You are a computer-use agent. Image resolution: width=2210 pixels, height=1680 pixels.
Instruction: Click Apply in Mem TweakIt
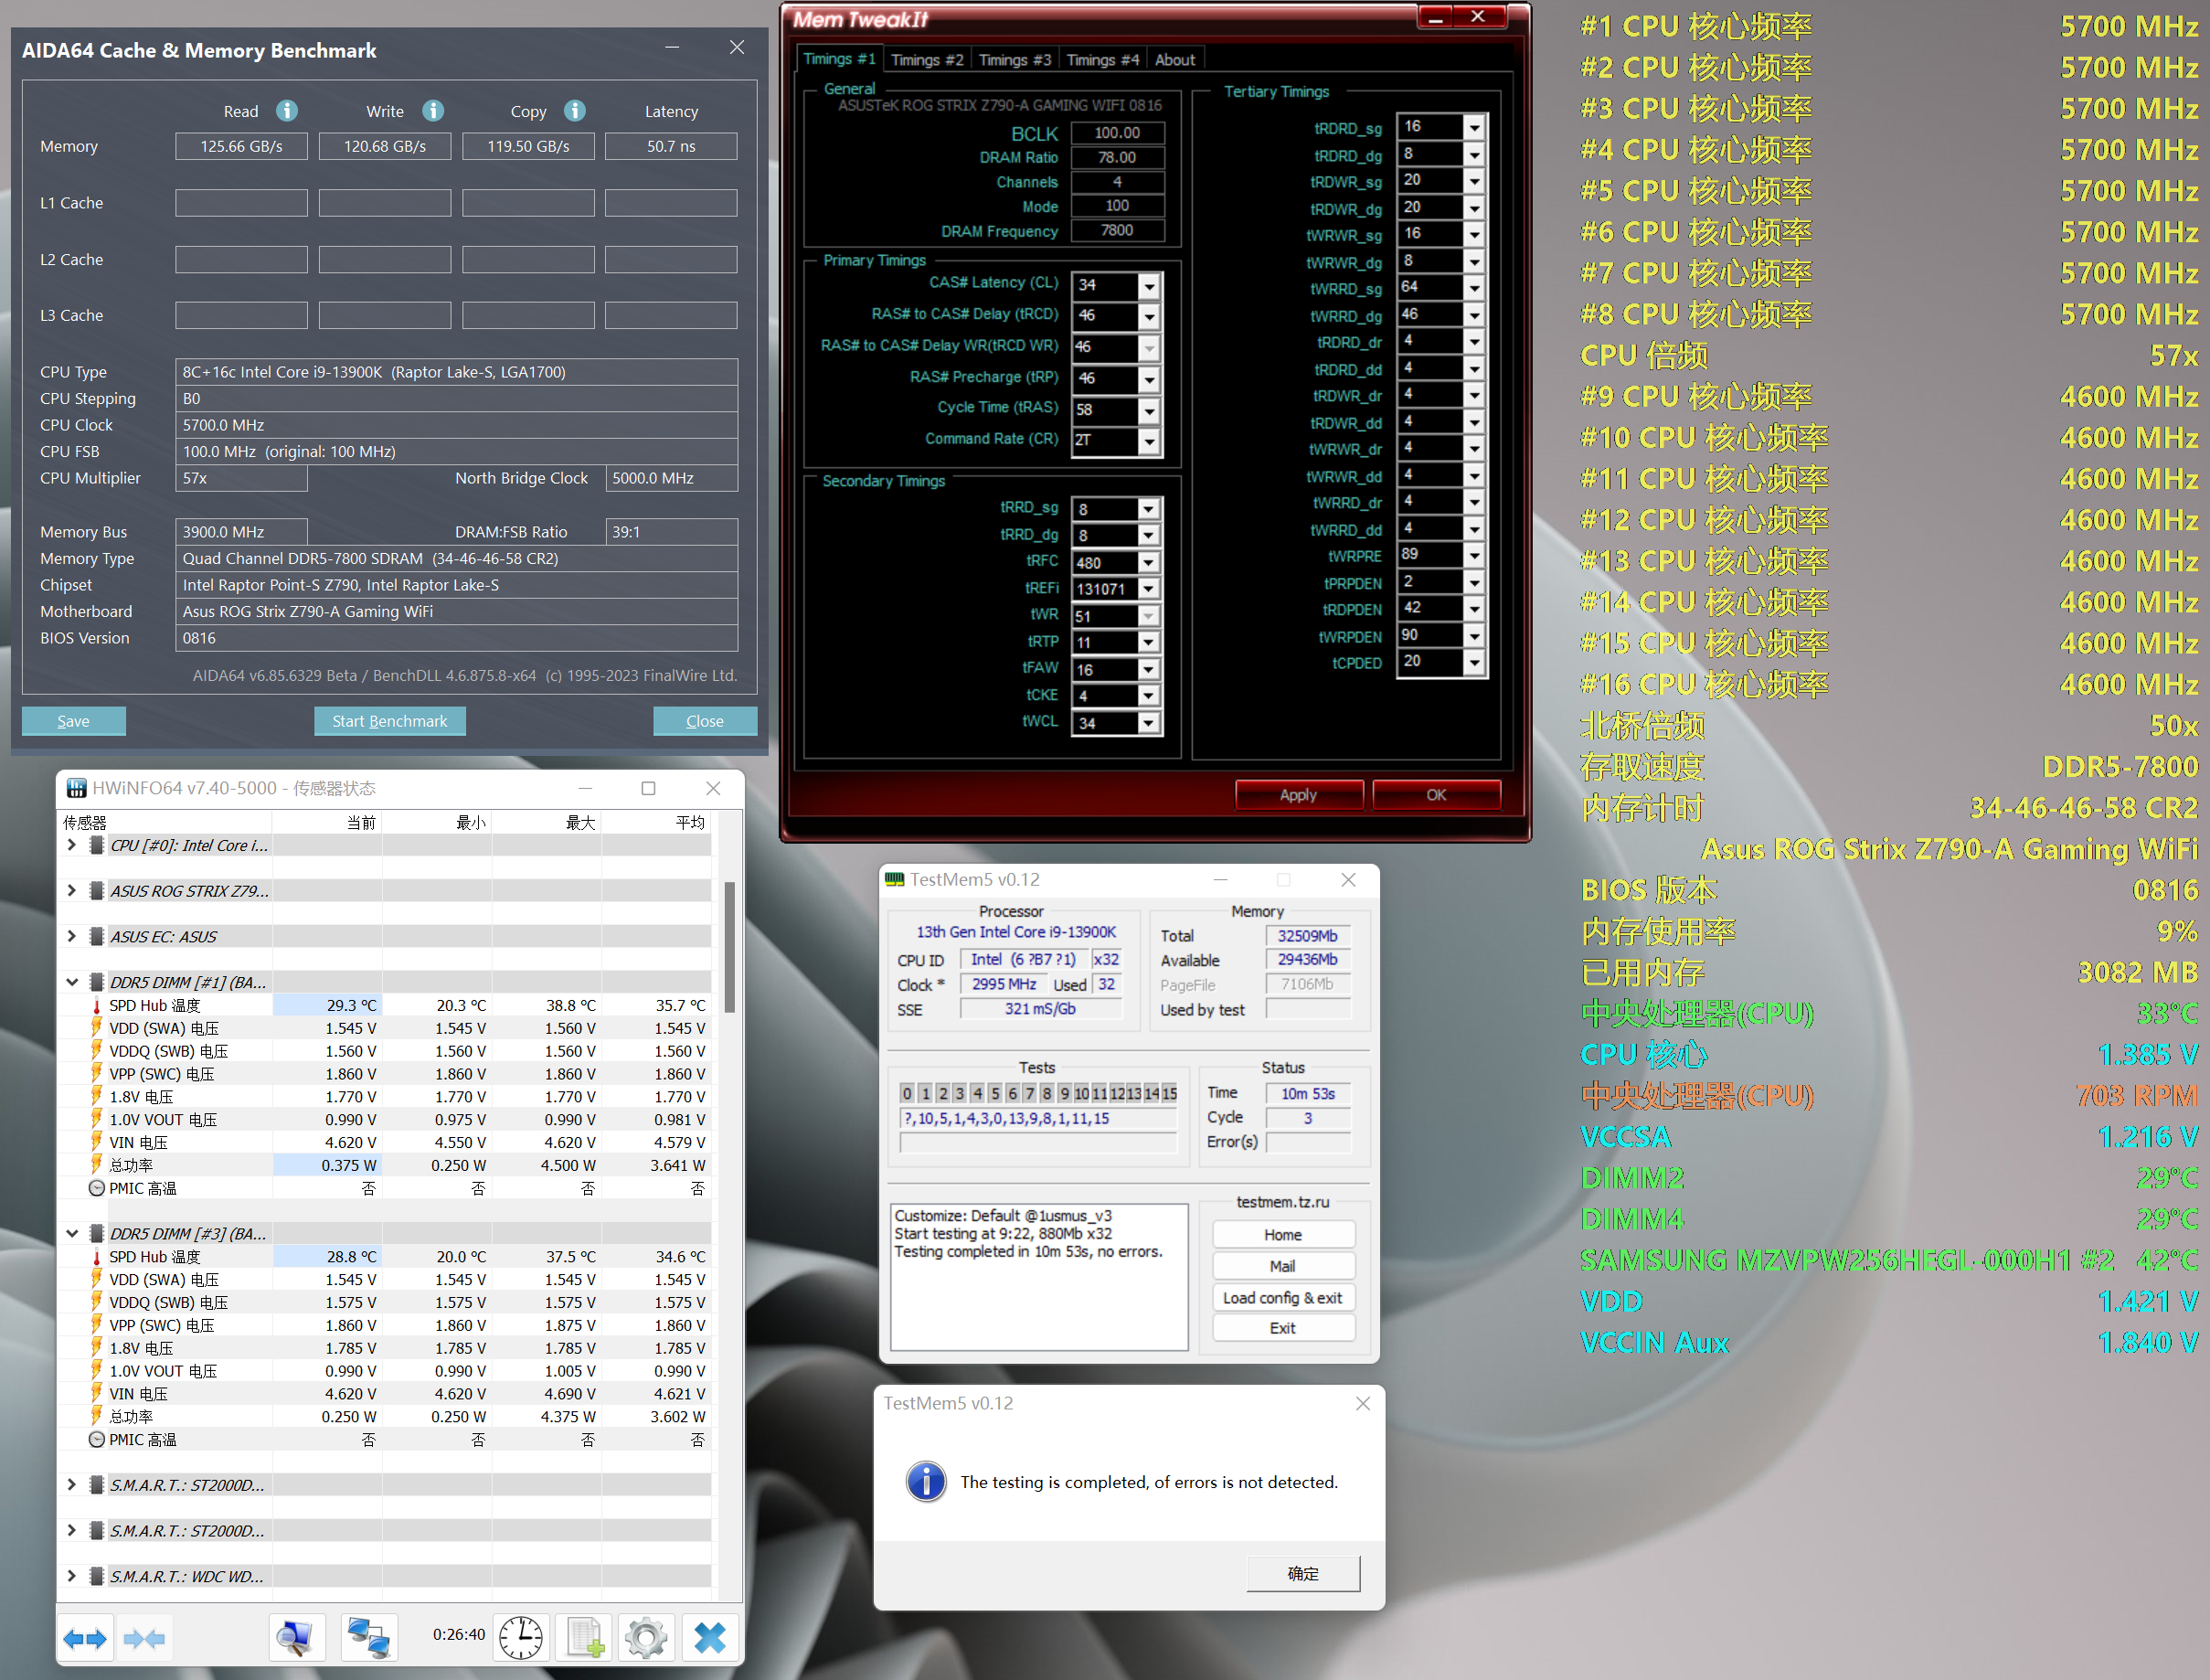point(1299,795)
